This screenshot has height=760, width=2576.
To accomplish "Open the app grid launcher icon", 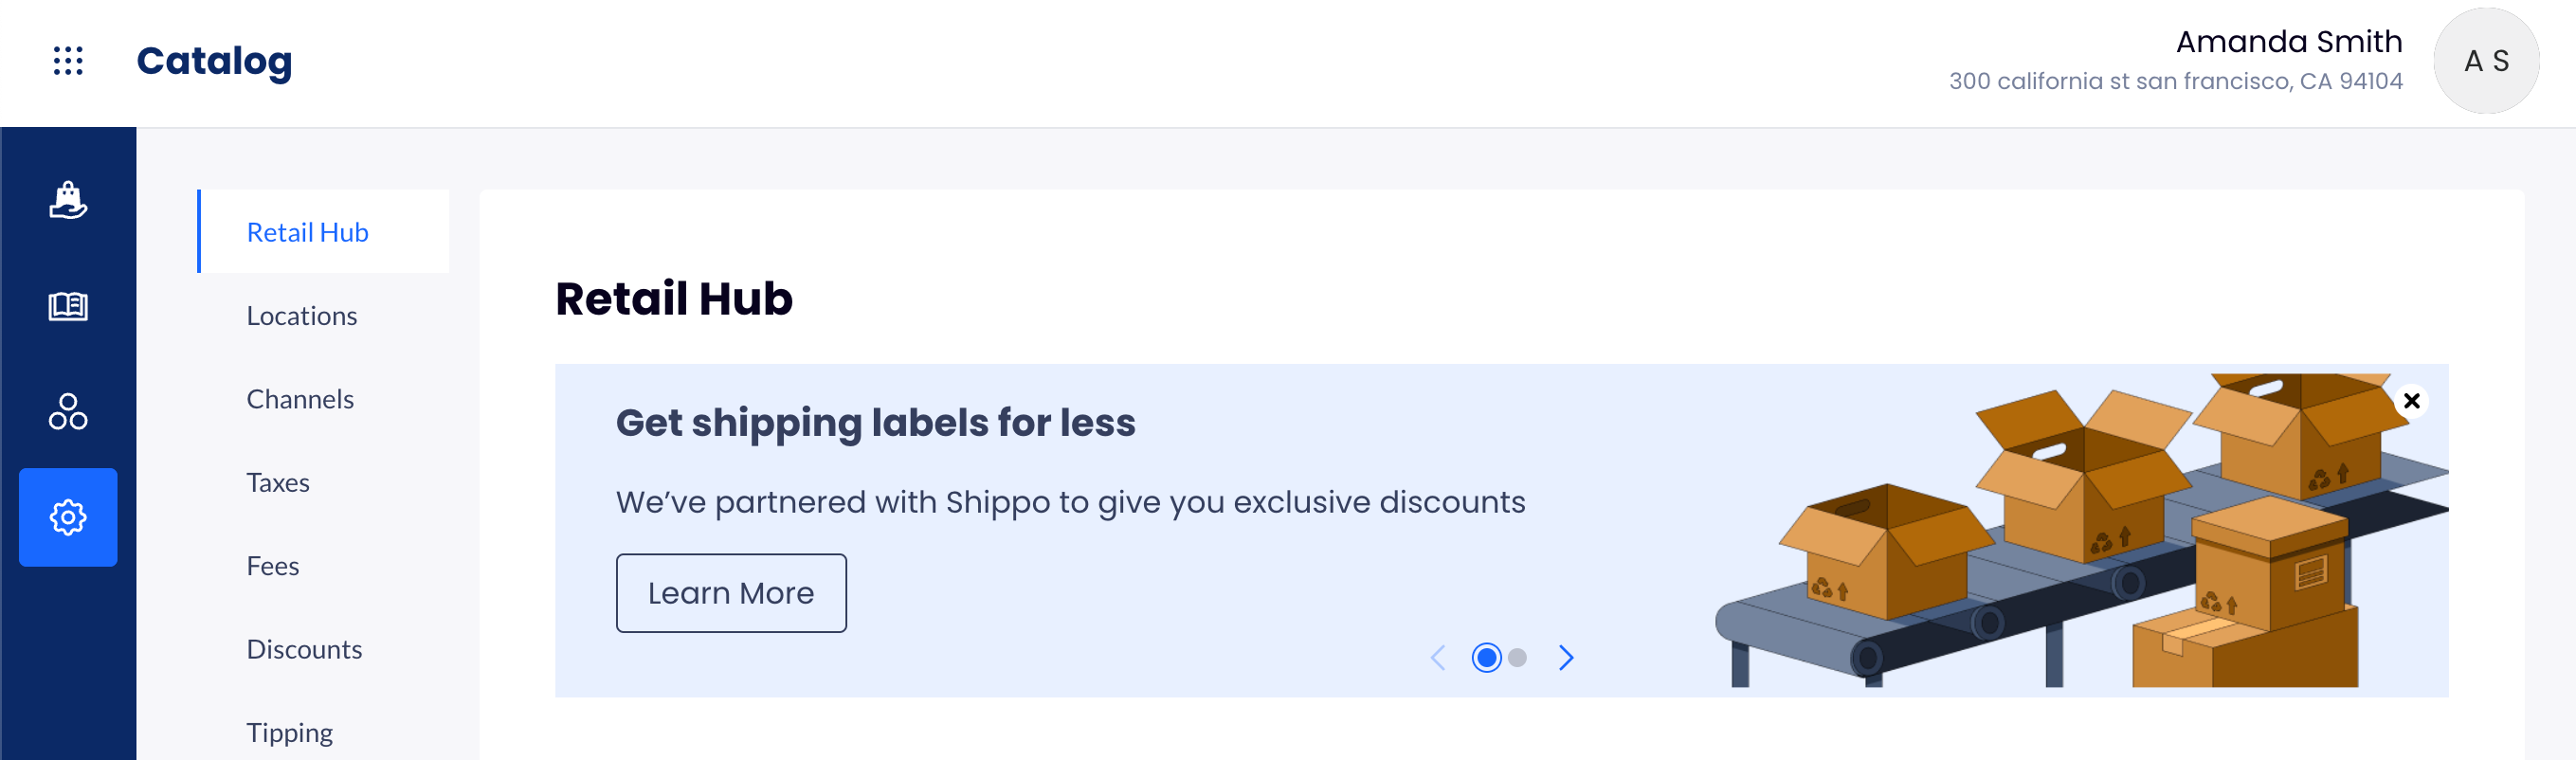I will (68, 61).
